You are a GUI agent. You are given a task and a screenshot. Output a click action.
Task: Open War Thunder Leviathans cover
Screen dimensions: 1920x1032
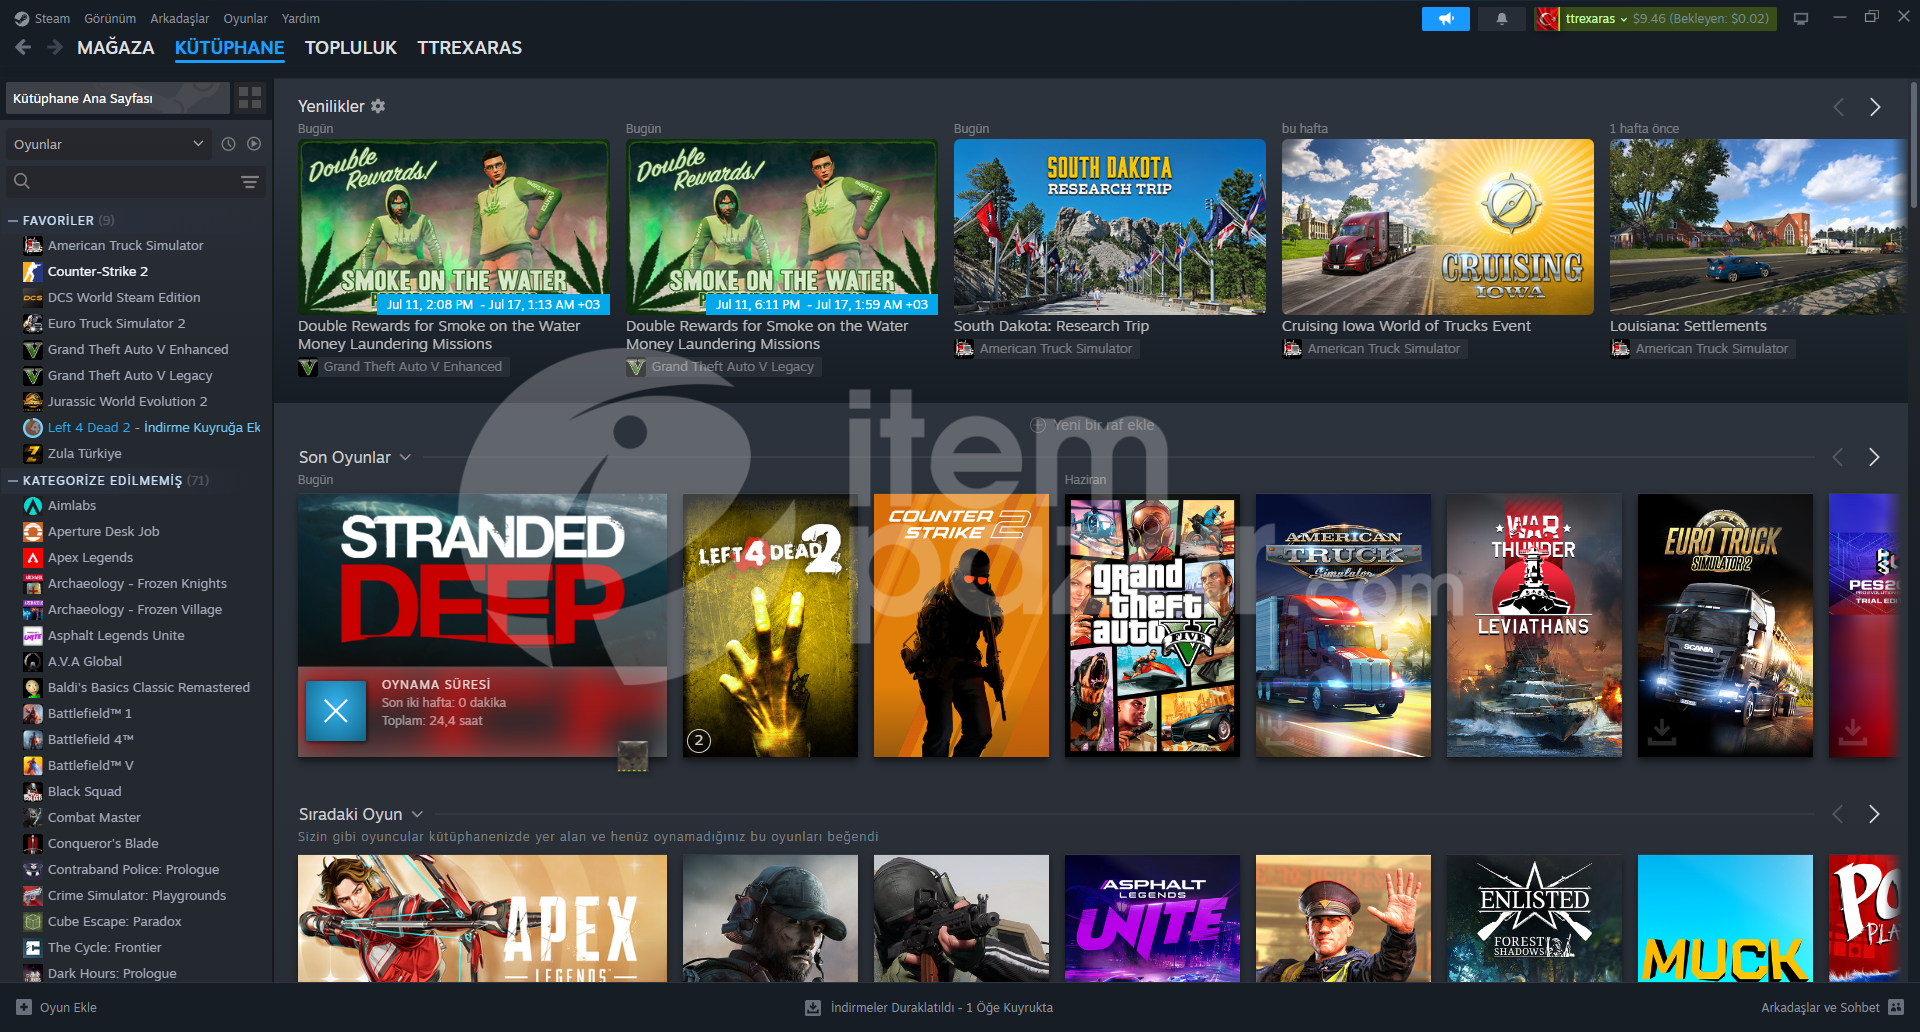1534,625
